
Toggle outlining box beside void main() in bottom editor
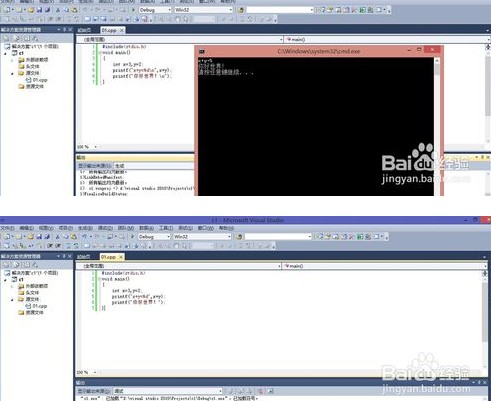click(x=99, y=279)
